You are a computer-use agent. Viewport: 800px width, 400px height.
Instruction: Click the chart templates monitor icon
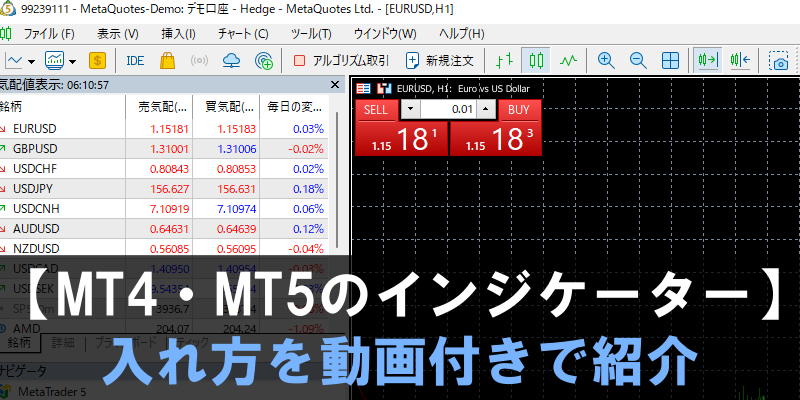point(54,61)
